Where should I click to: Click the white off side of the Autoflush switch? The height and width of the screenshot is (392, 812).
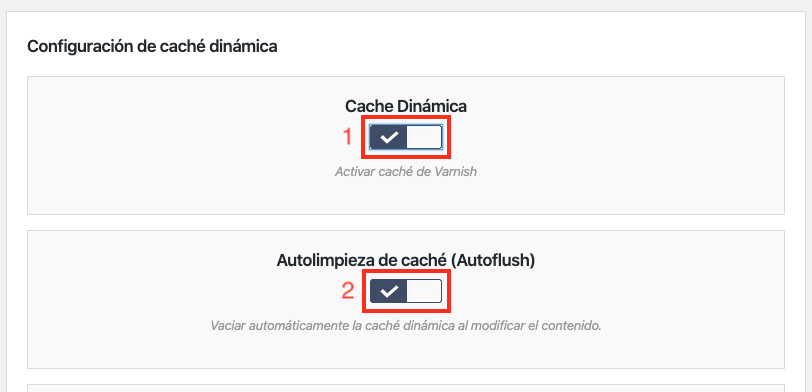coord(424,292)
